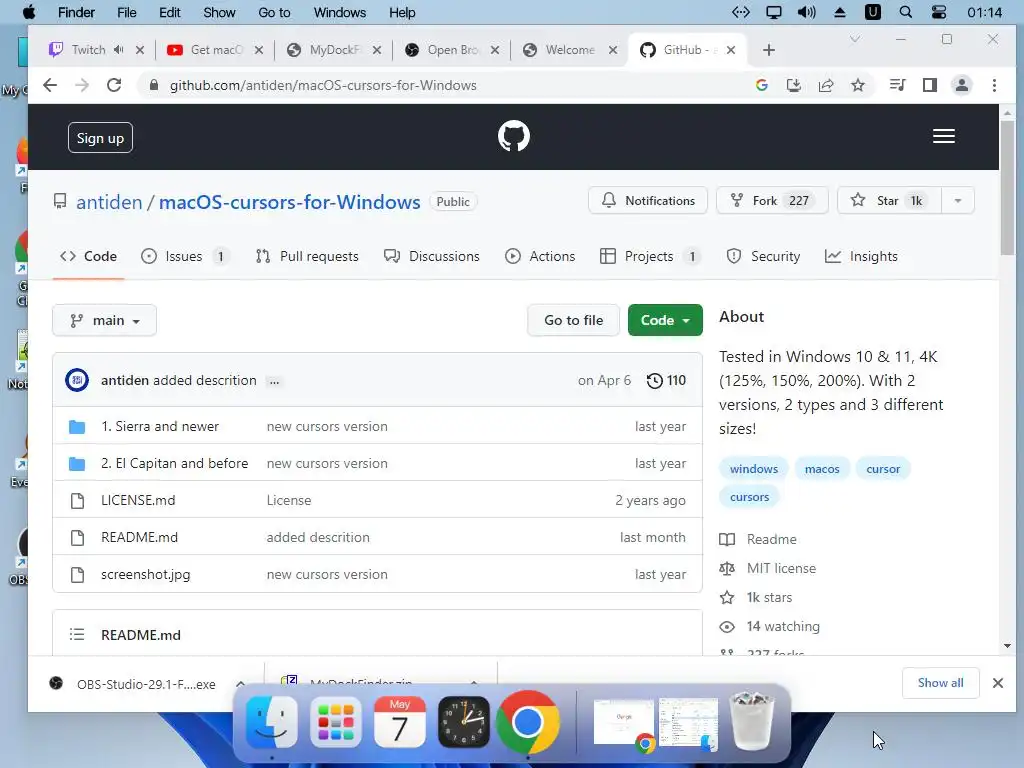Launch Google Chrome from the dock
This screenshot has height=768, width=1024.
[528, 722]
